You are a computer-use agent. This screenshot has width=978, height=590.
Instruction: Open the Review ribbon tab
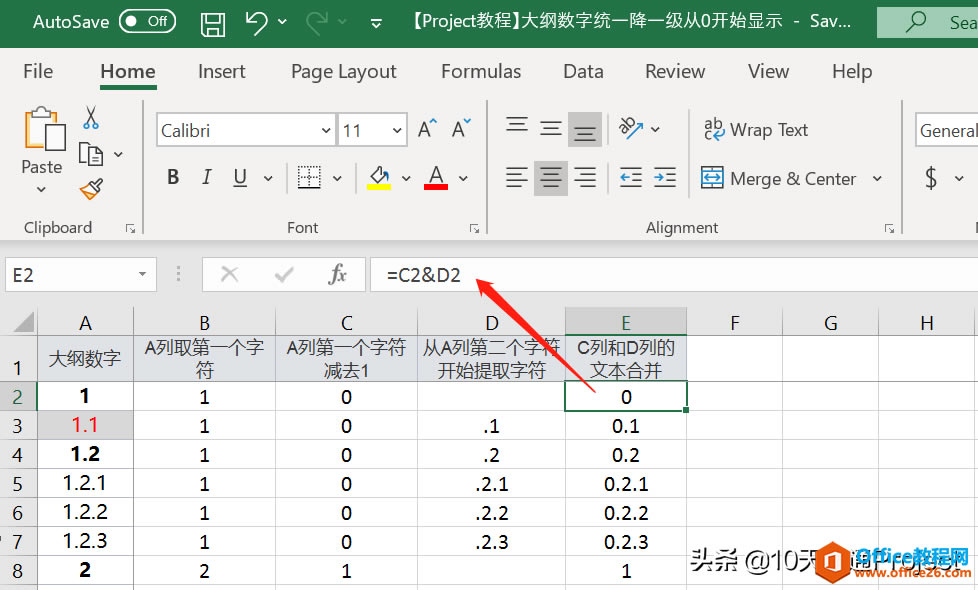click(x=674, y=71)
